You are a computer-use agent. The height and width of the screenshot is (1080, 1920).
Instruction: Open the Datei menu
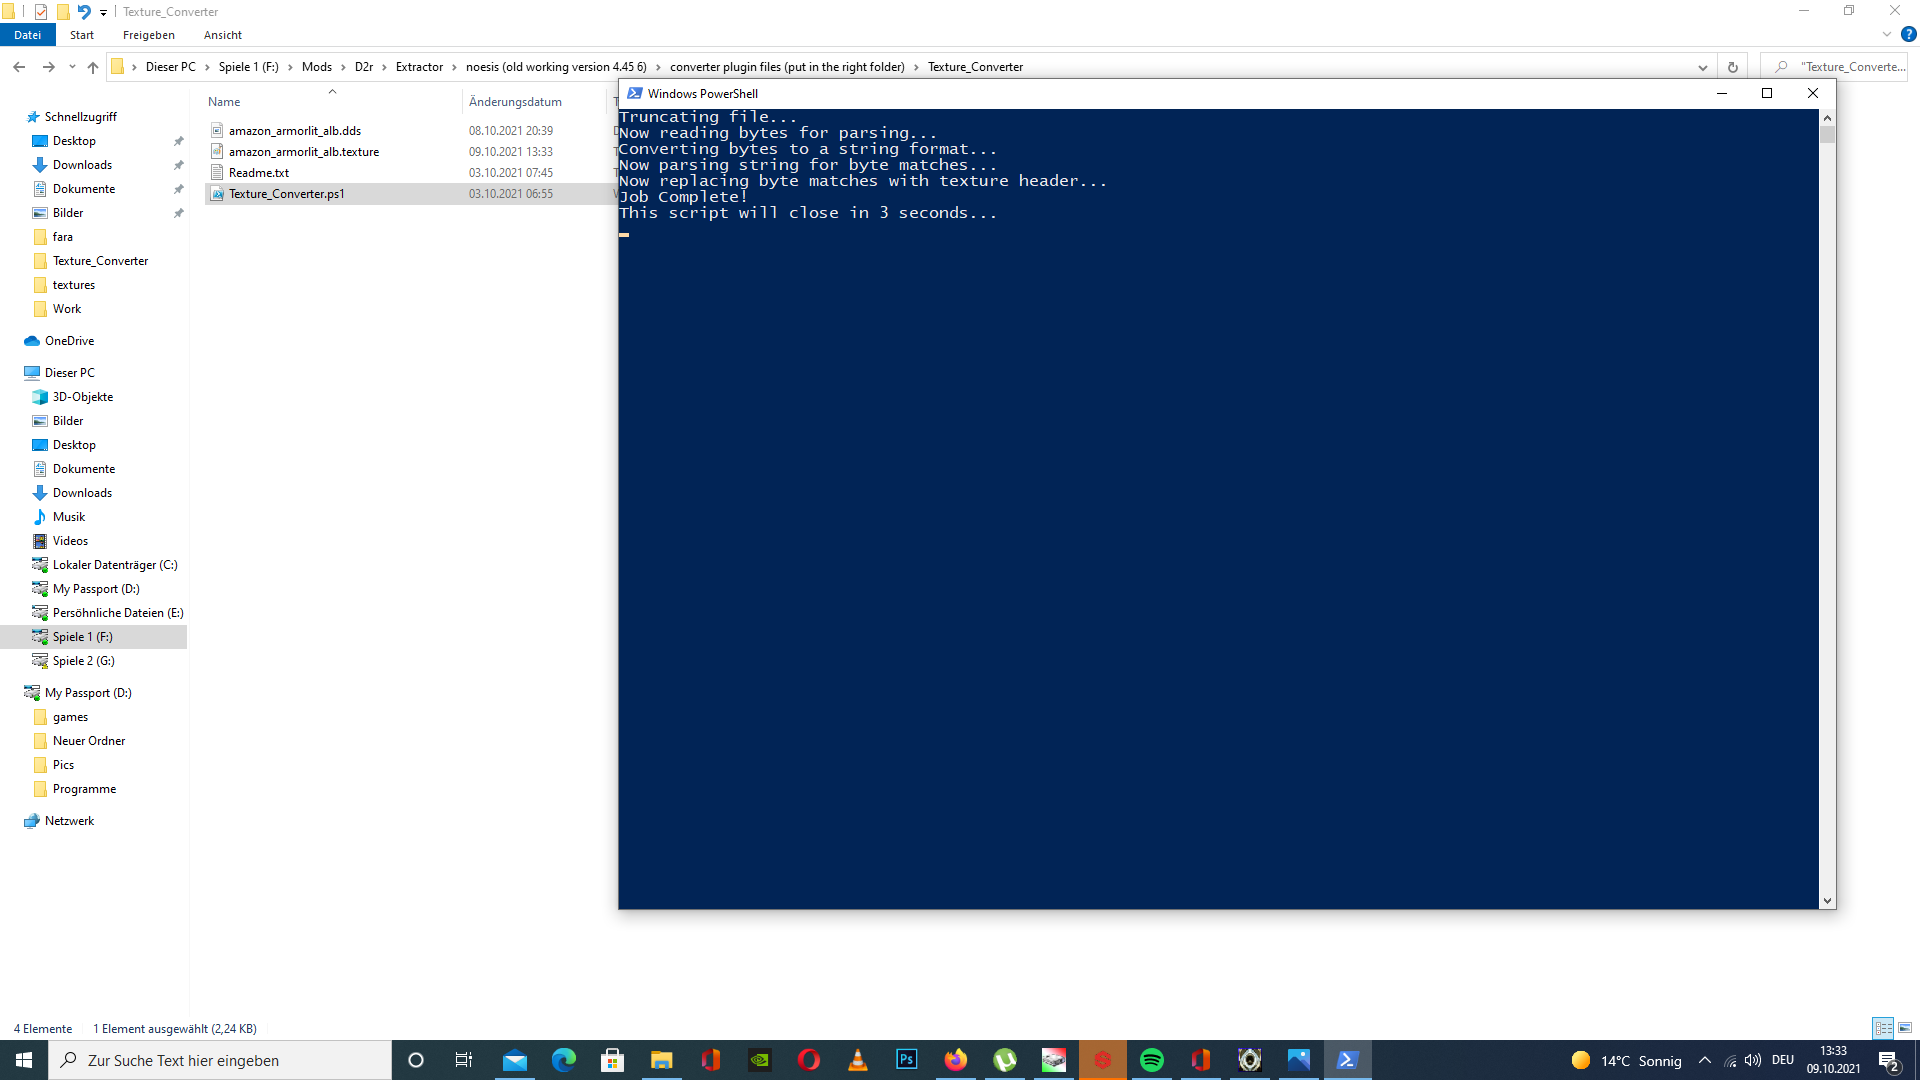(28, 35)
